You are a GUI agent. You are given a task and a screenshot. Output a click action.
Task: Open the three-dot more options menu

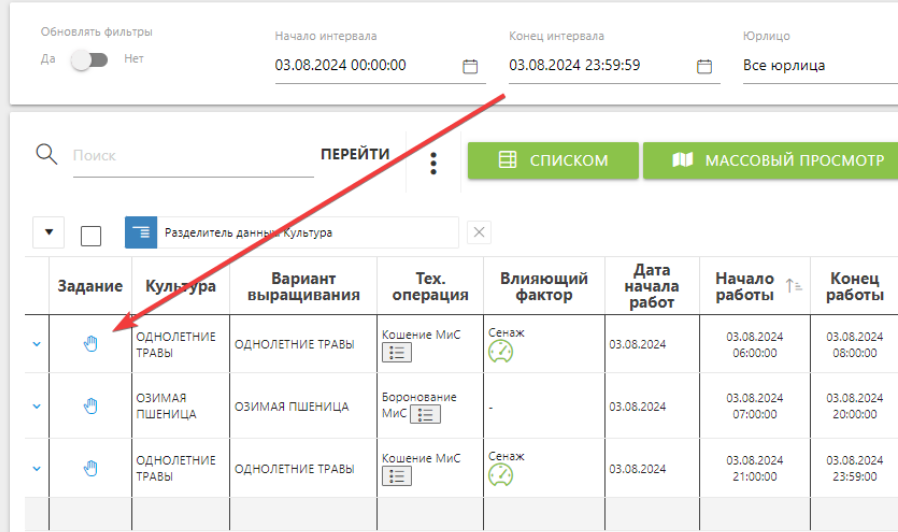[x=433, y=162]
